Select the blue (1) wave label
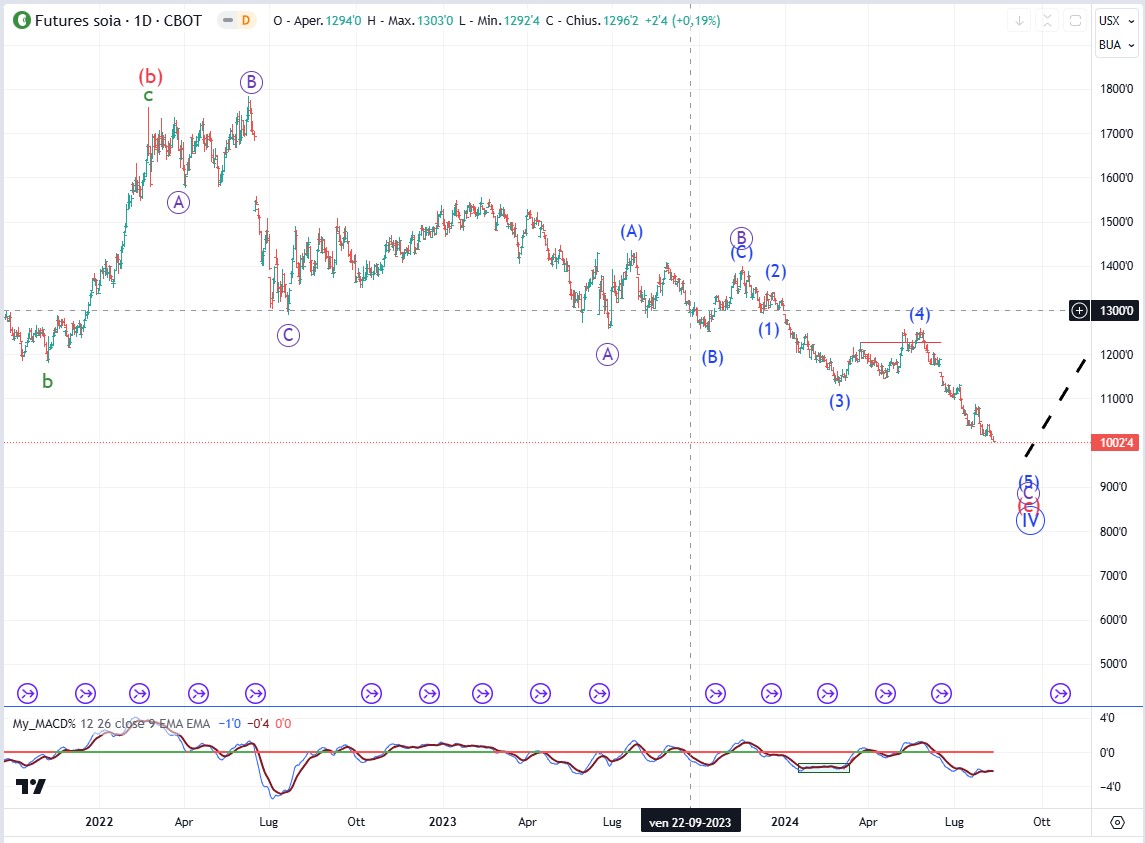The height and width of the screenshot is (843, 1145). click(x=768, y=329)
